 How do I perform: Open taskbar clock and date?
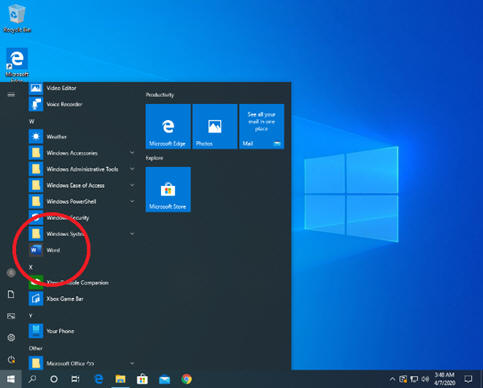click(x=444, y=379)
